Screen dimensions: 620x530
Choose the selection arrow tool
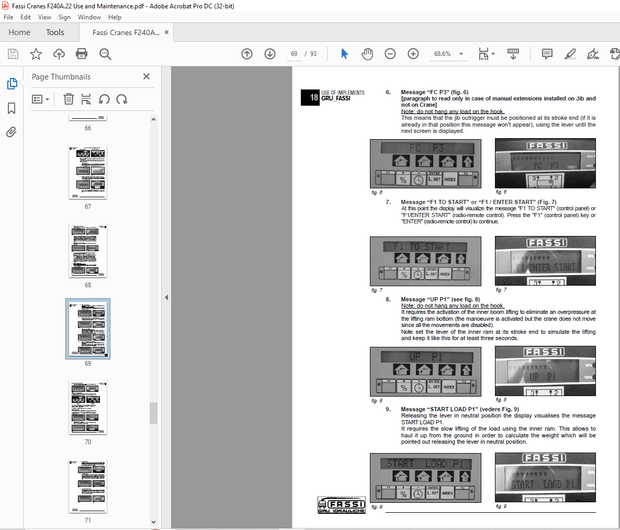pyautogui.click(x=344, y=54)
